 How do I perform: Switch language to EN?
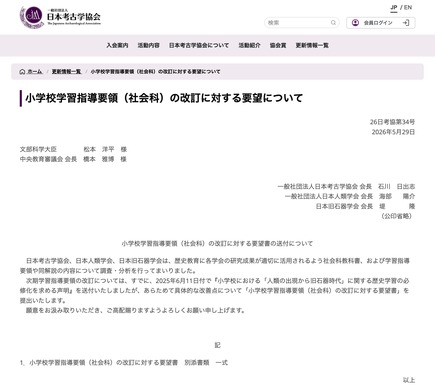(408, 7)
